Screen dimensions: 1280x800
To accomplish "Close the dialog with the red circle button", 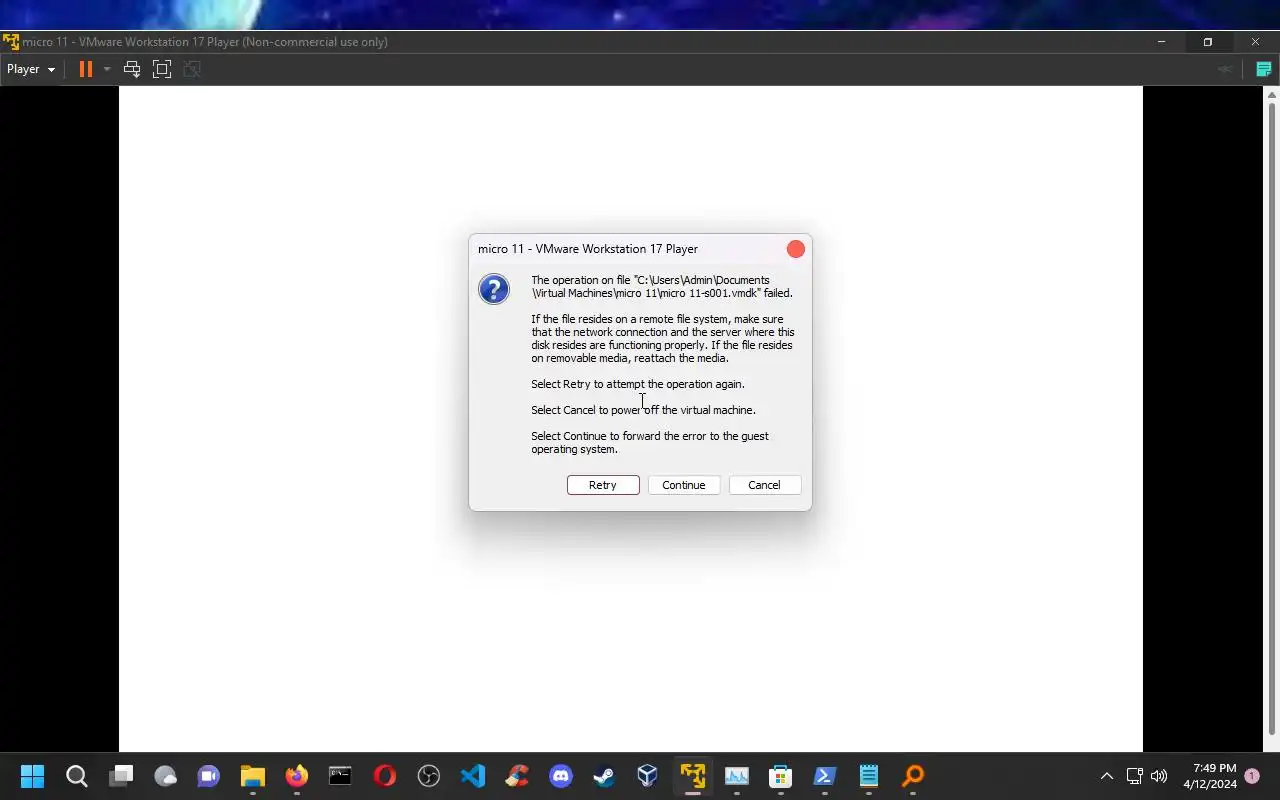I will [796, 249].
